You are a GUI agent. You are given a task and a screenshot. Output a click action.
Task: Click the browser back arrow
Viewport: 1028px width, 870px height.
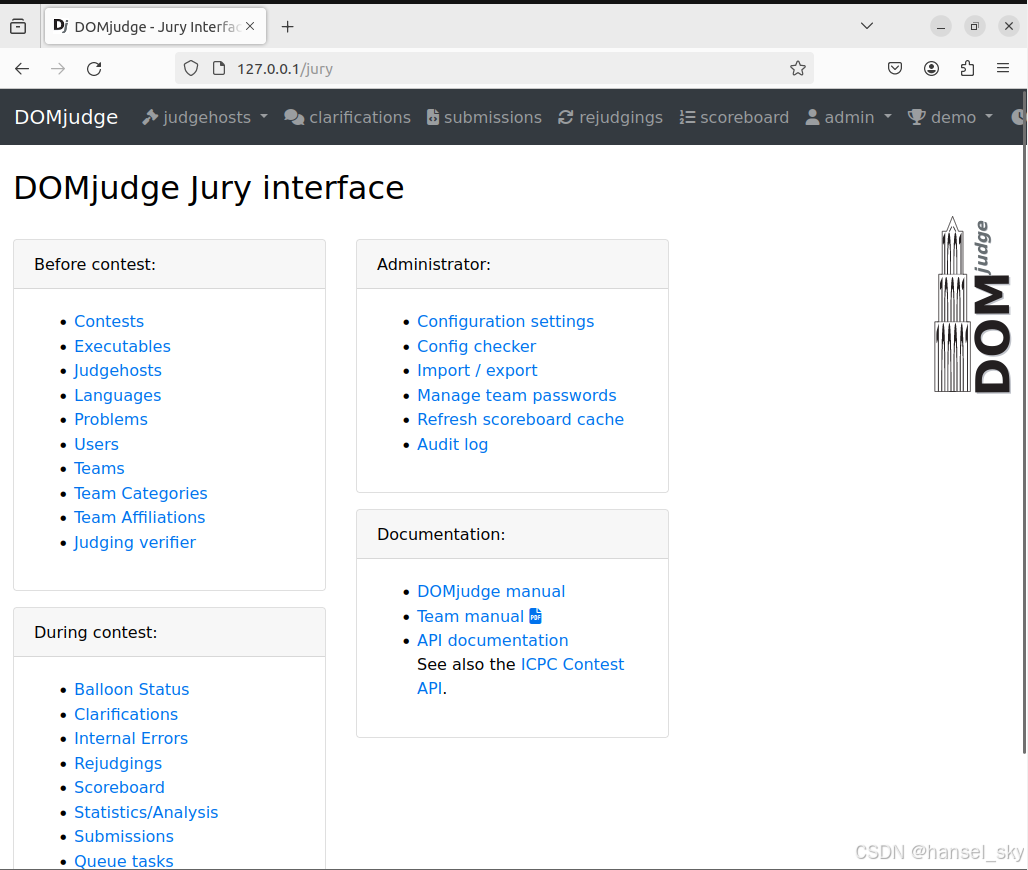pyautogui.click(x=22, y=69)
